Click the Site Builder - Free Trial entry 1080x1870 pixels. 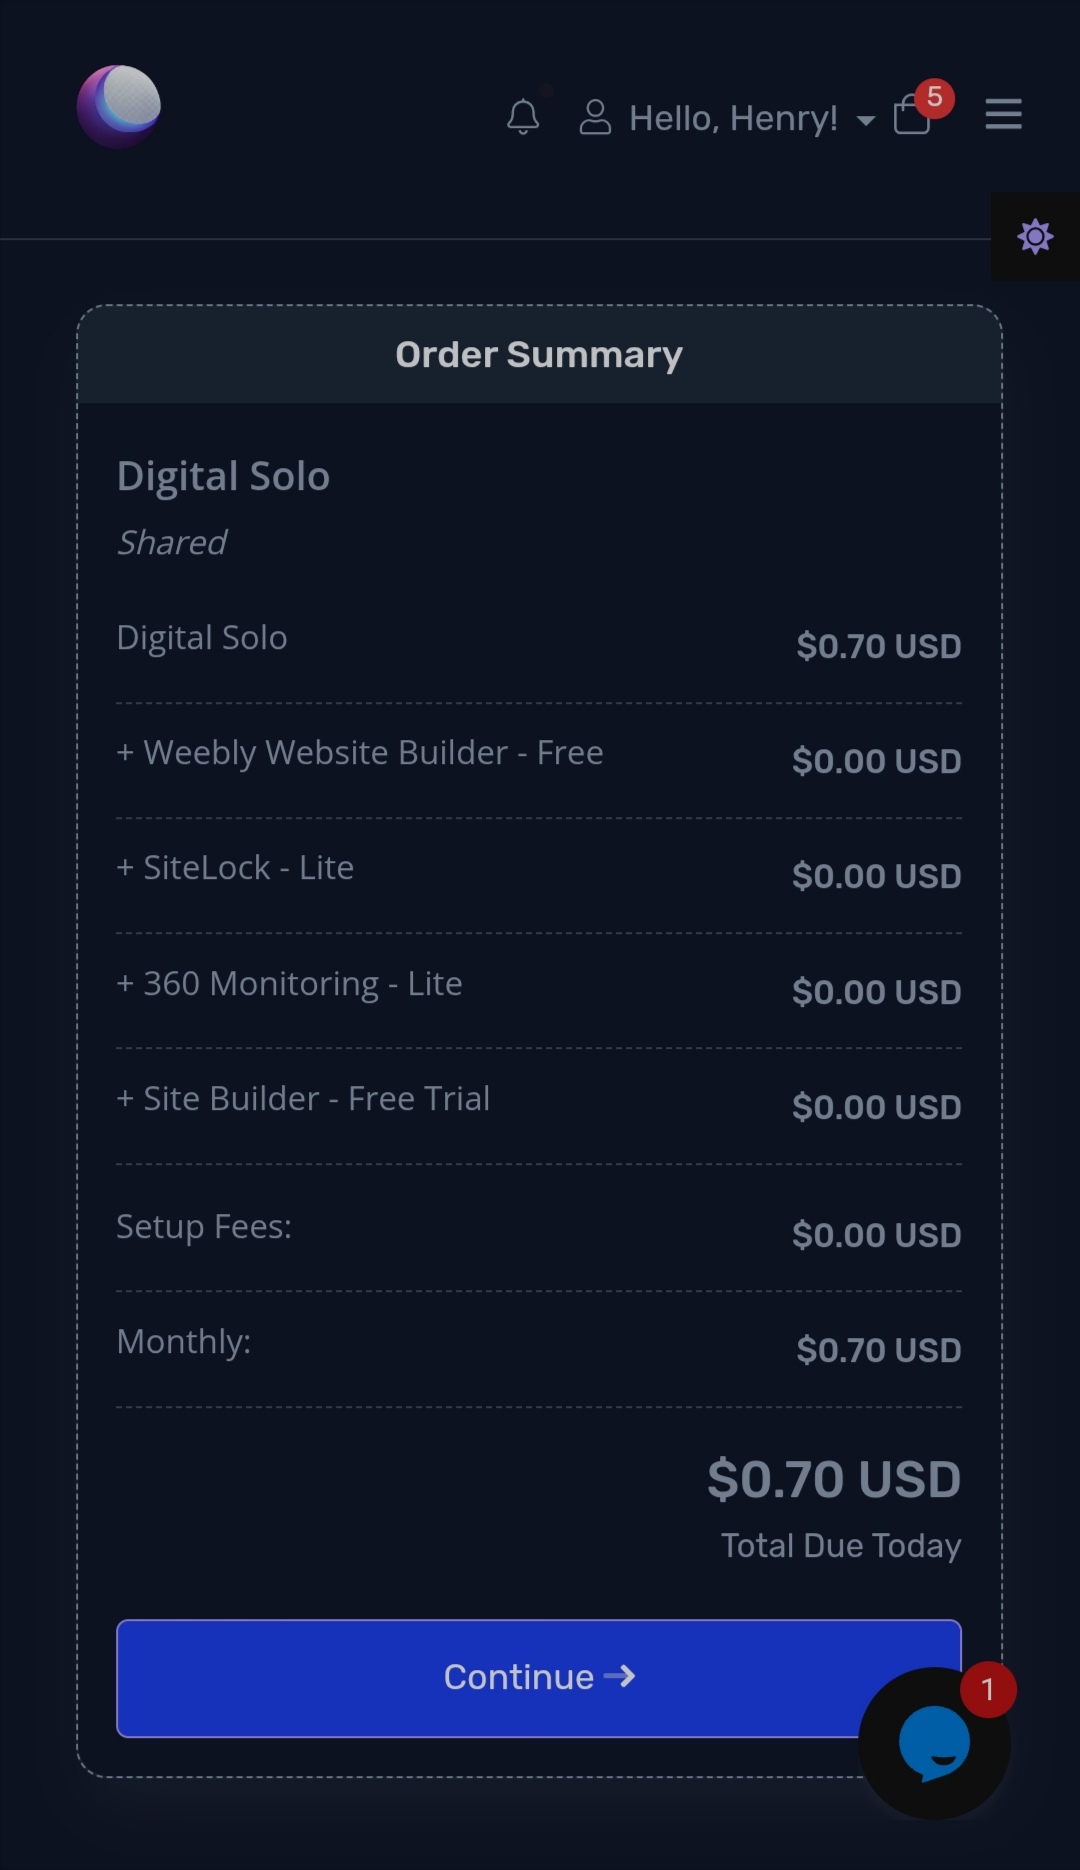tap(303, 1098)
